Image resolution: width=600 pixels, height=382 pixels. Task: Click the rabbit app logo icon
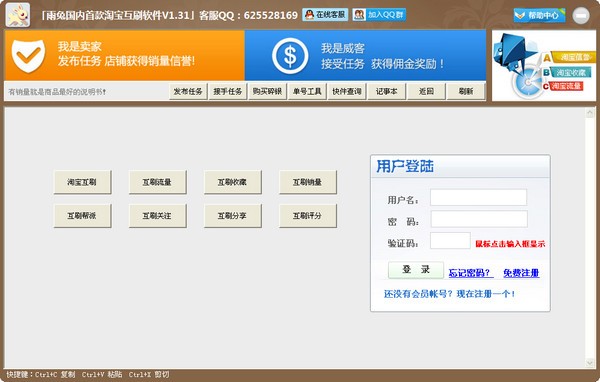coord(18,15)
